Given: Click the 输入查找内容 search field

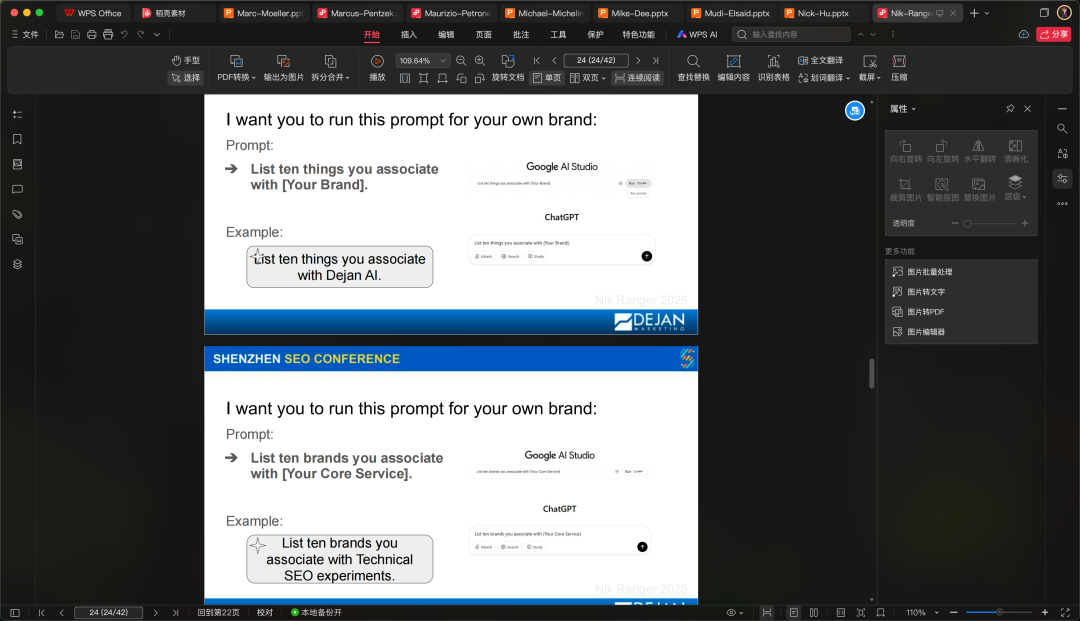Looking at the screenshot, I should 791,34.
